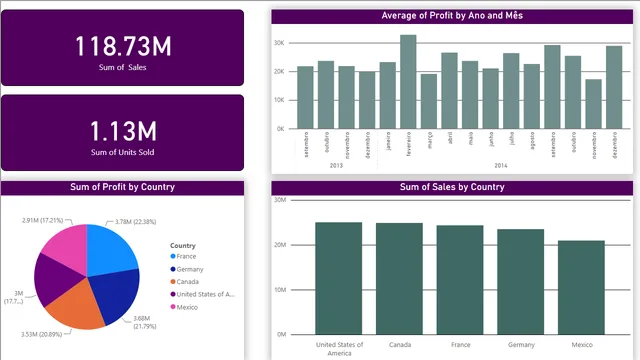640x360 pixels.
Task: Select the France sales bar
Action: (460, 280)
